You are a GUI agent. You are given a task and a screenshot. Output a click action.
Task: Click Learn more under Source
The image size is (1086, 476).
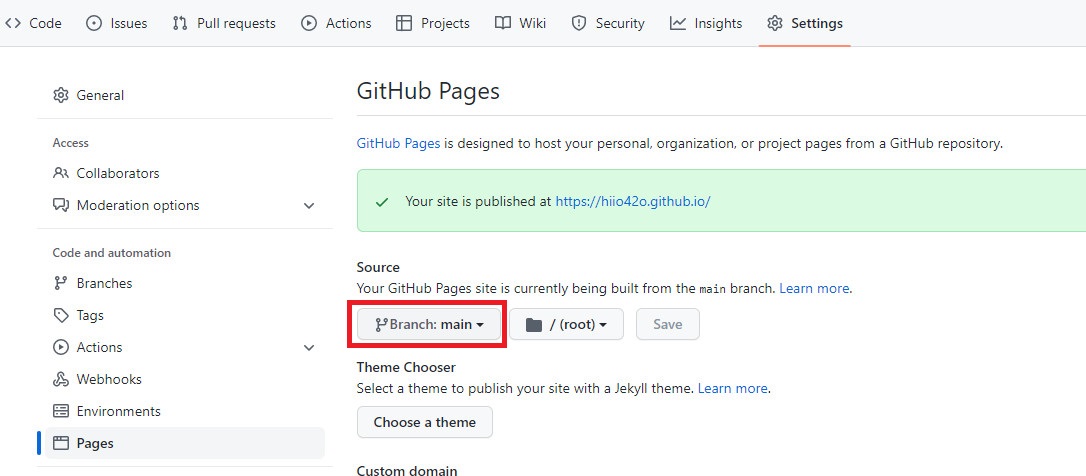tap(814, 288)
